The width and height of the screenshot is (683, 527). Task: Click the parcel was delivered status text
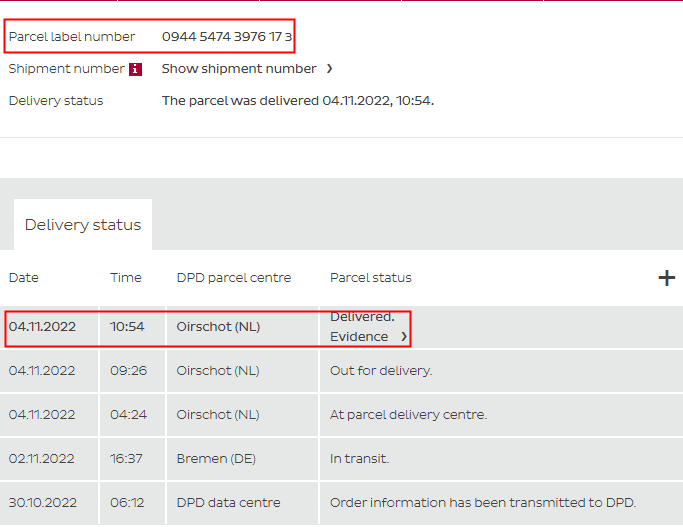[298, 101]
